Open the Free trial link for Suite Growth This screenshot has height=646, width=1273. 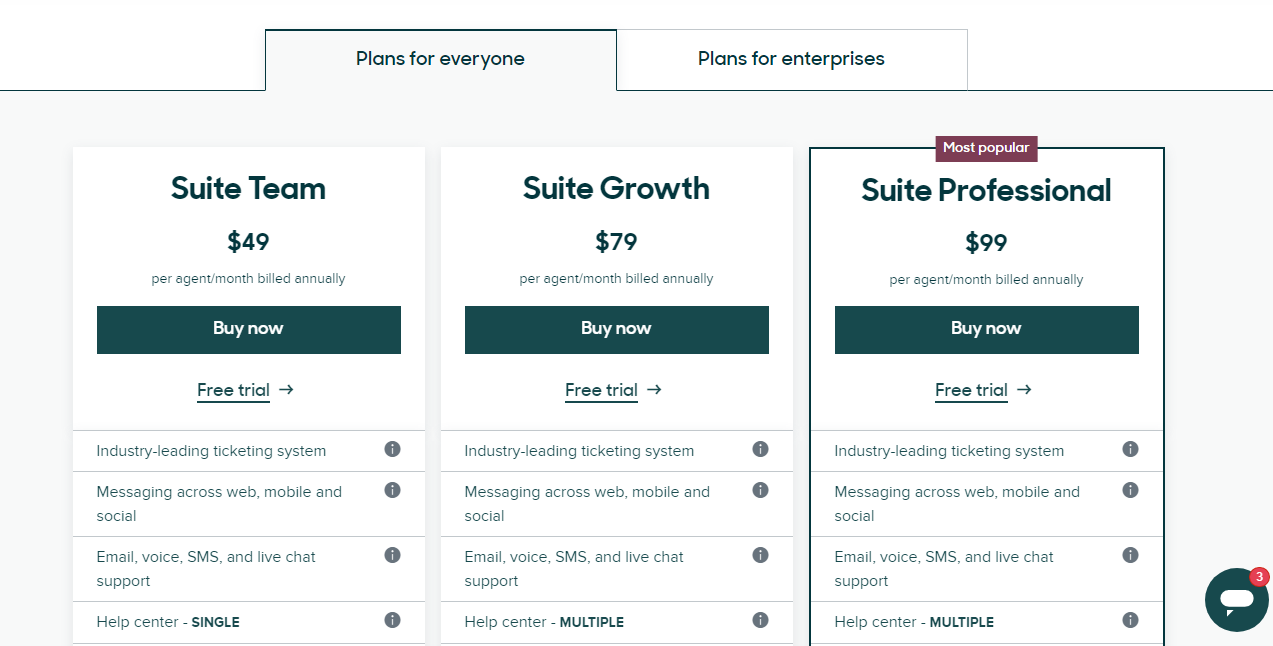tap(601, 390)
